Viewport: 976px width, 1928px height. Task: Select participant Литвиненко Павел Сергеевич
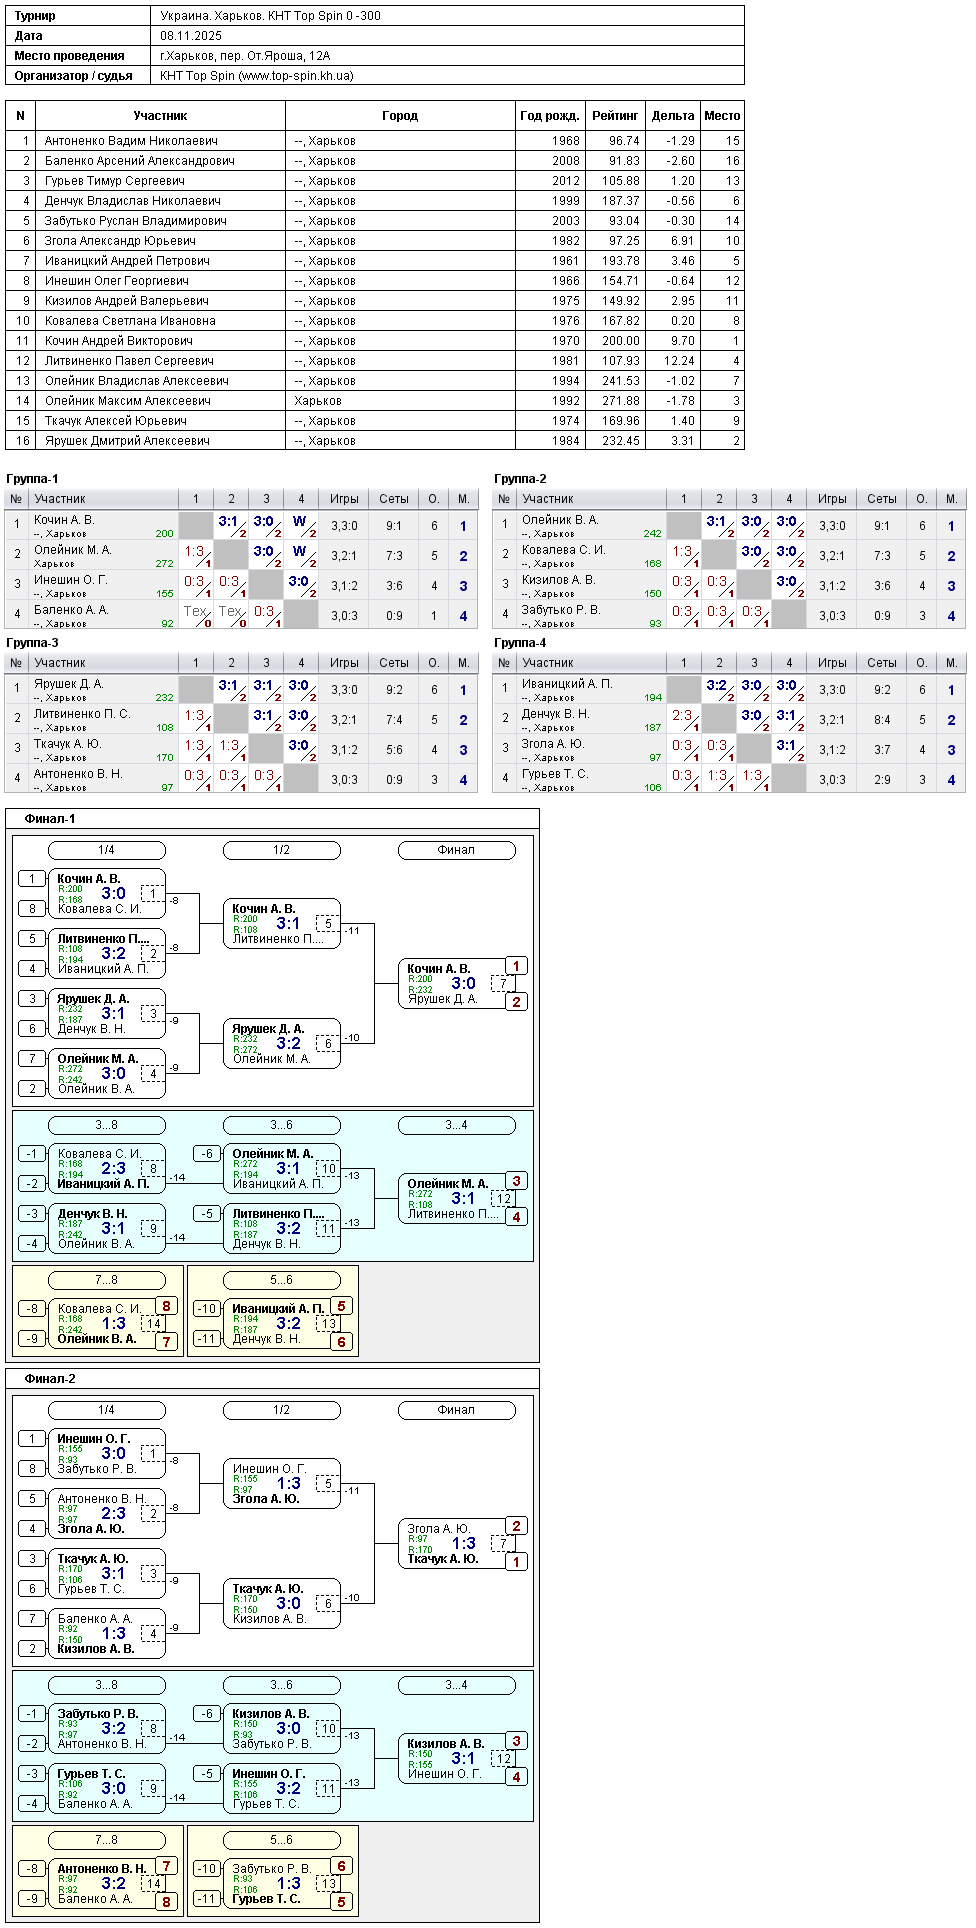(x=129, y=361)
